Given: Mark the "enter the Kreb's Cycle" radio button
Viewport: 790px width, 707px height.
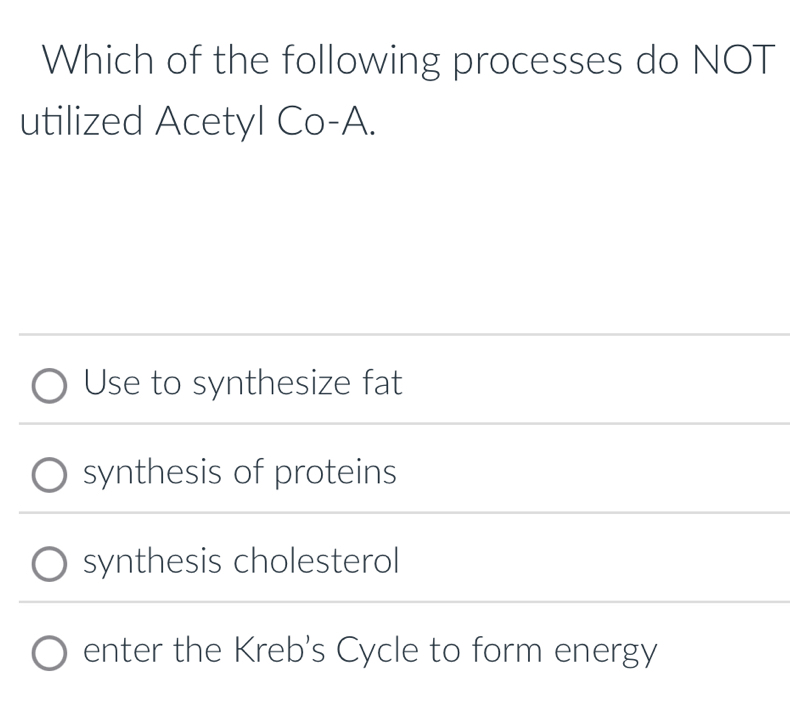Looking at the screenshot, I should [50, 654].
